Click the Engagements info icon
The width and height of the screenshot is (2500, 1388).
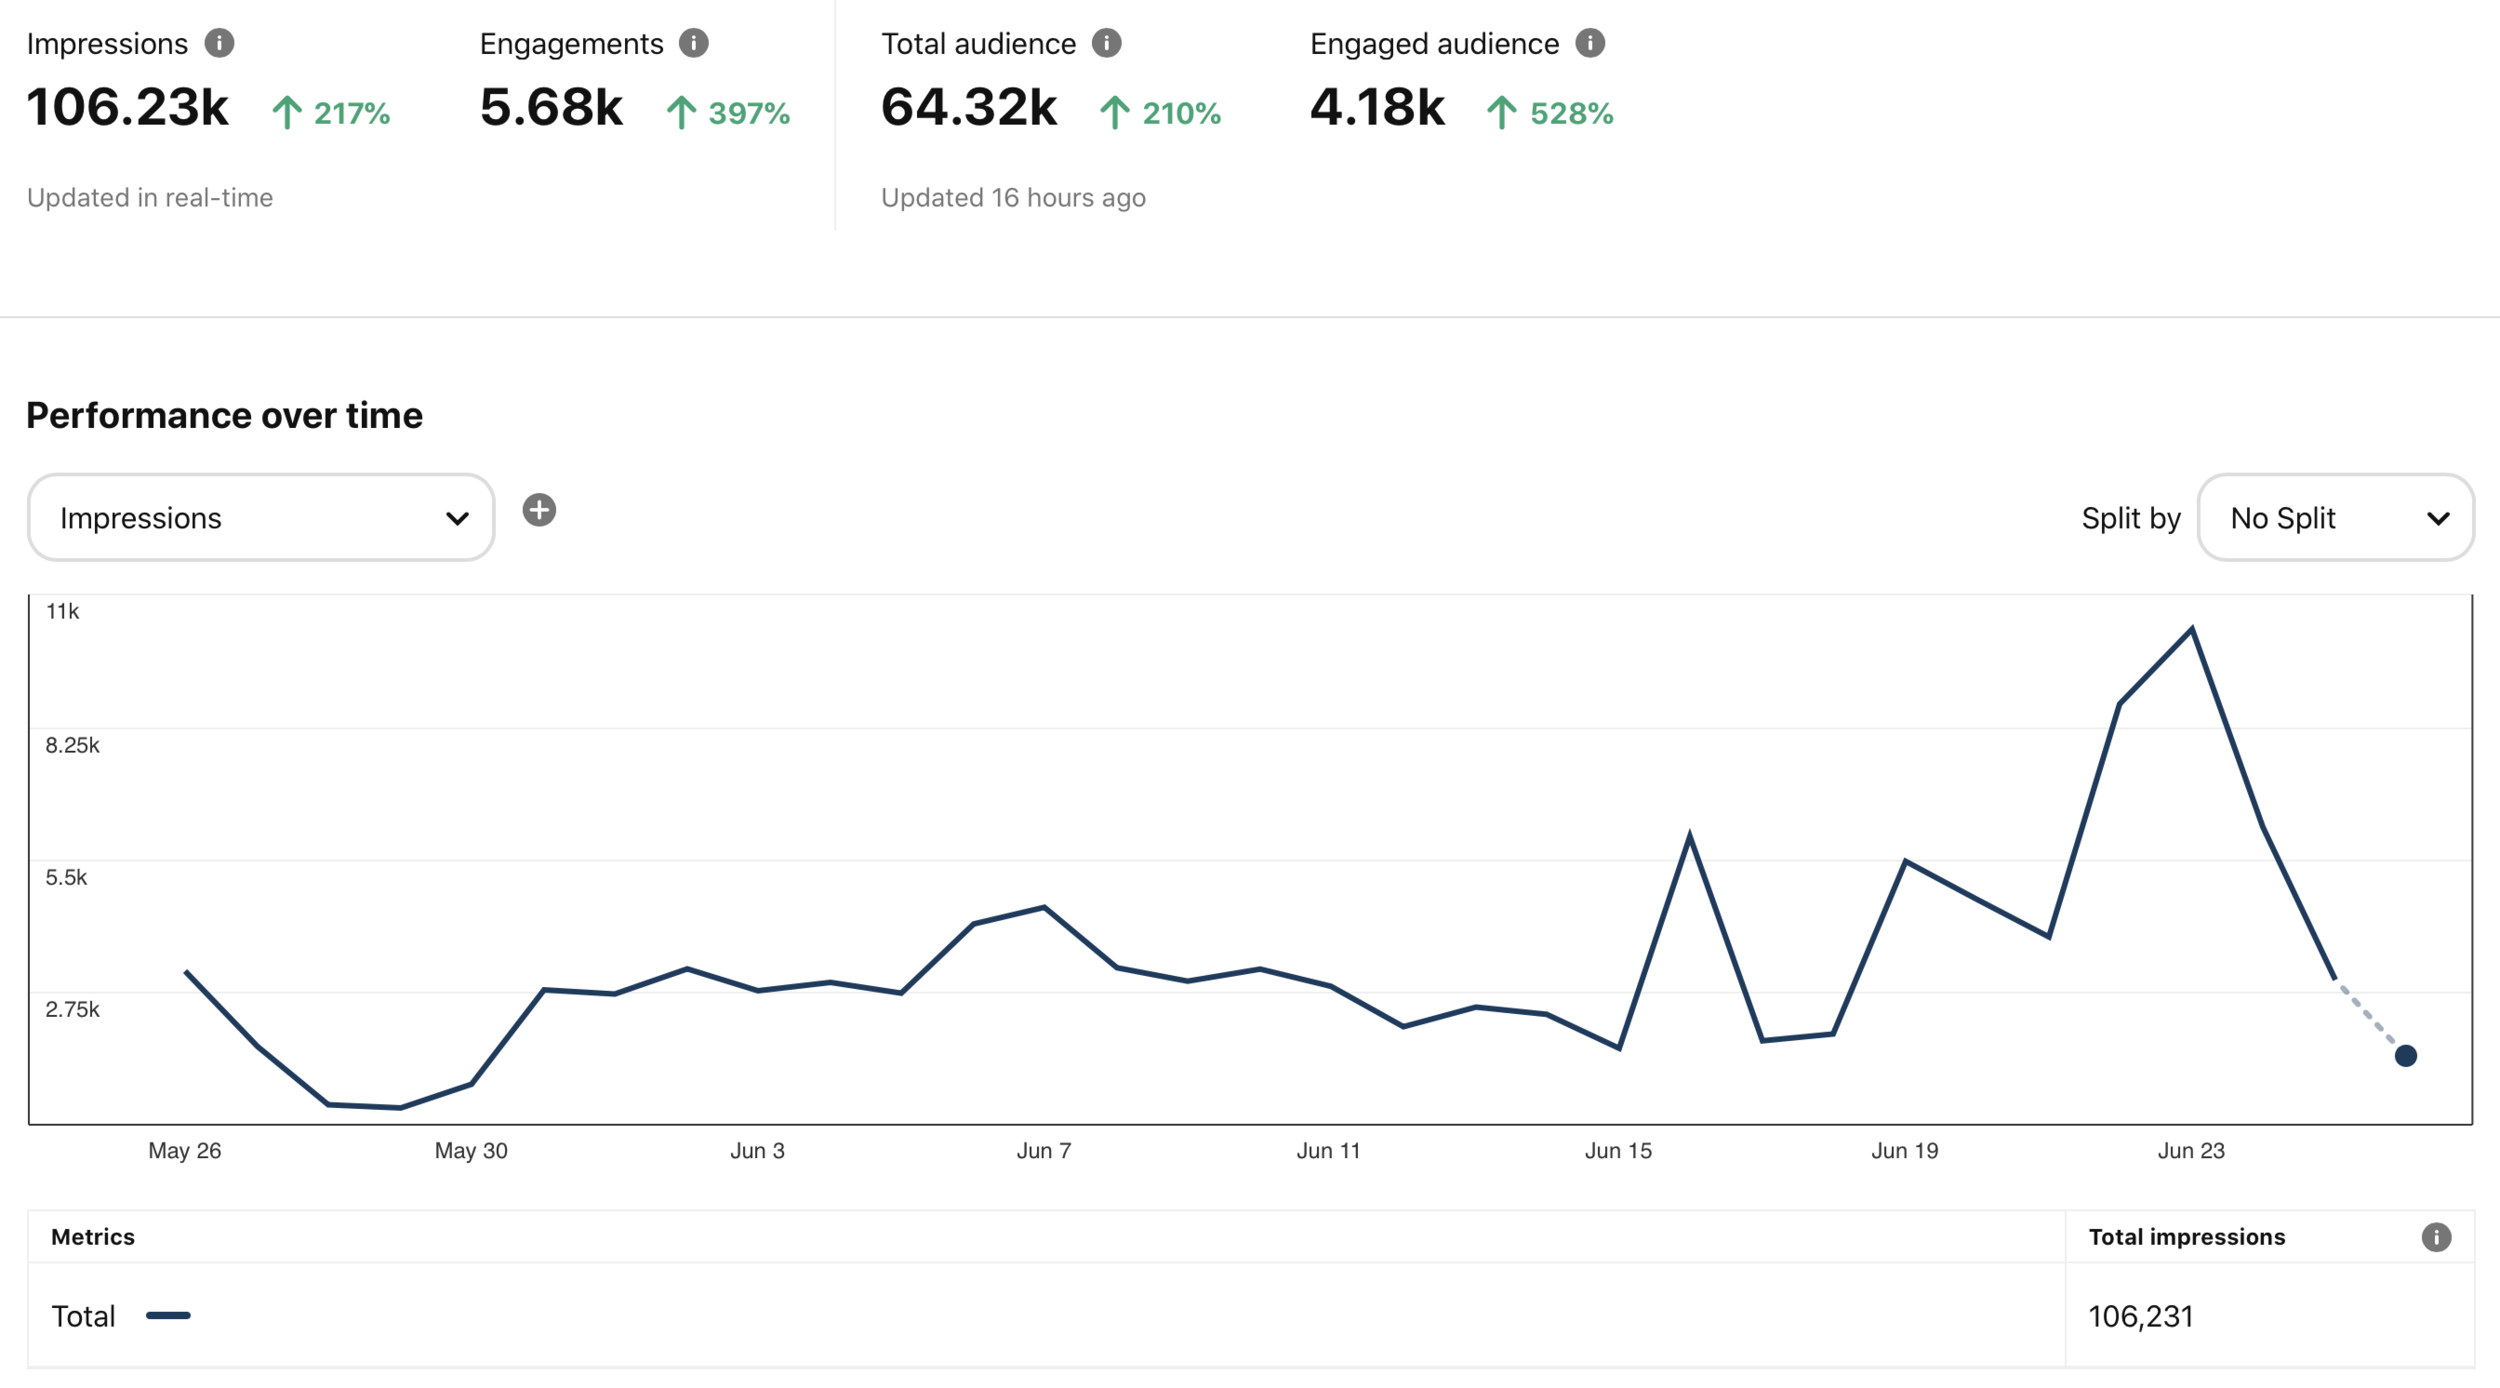click(693, 43)
